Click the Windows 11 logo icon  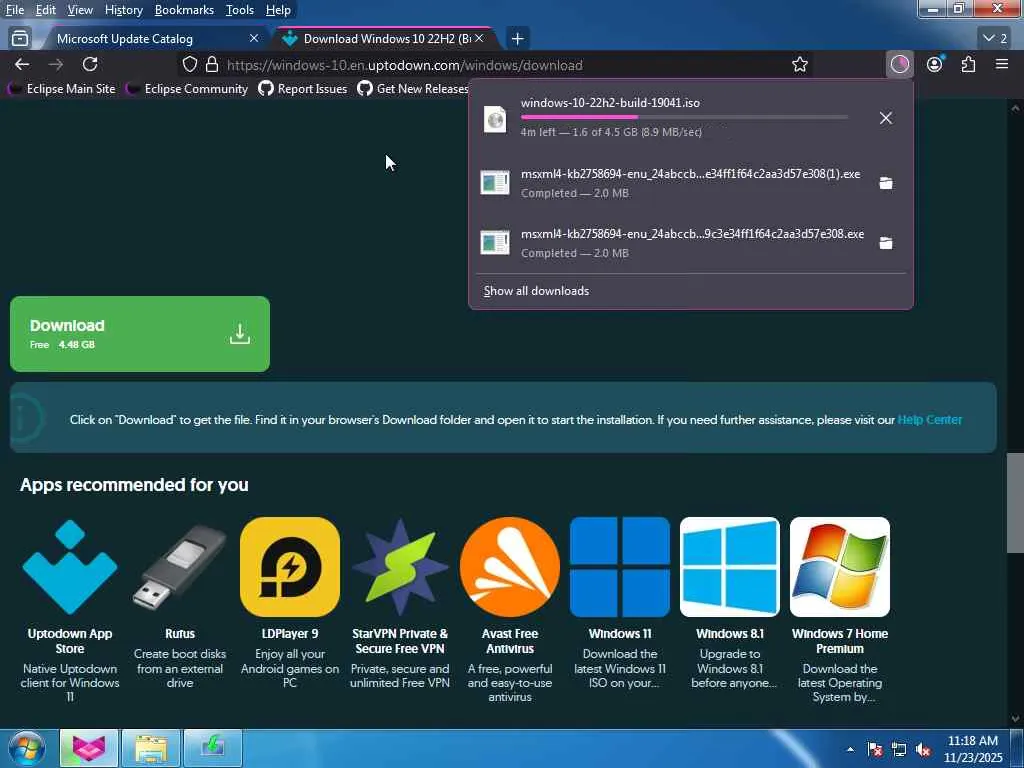(x=620, y=567)
